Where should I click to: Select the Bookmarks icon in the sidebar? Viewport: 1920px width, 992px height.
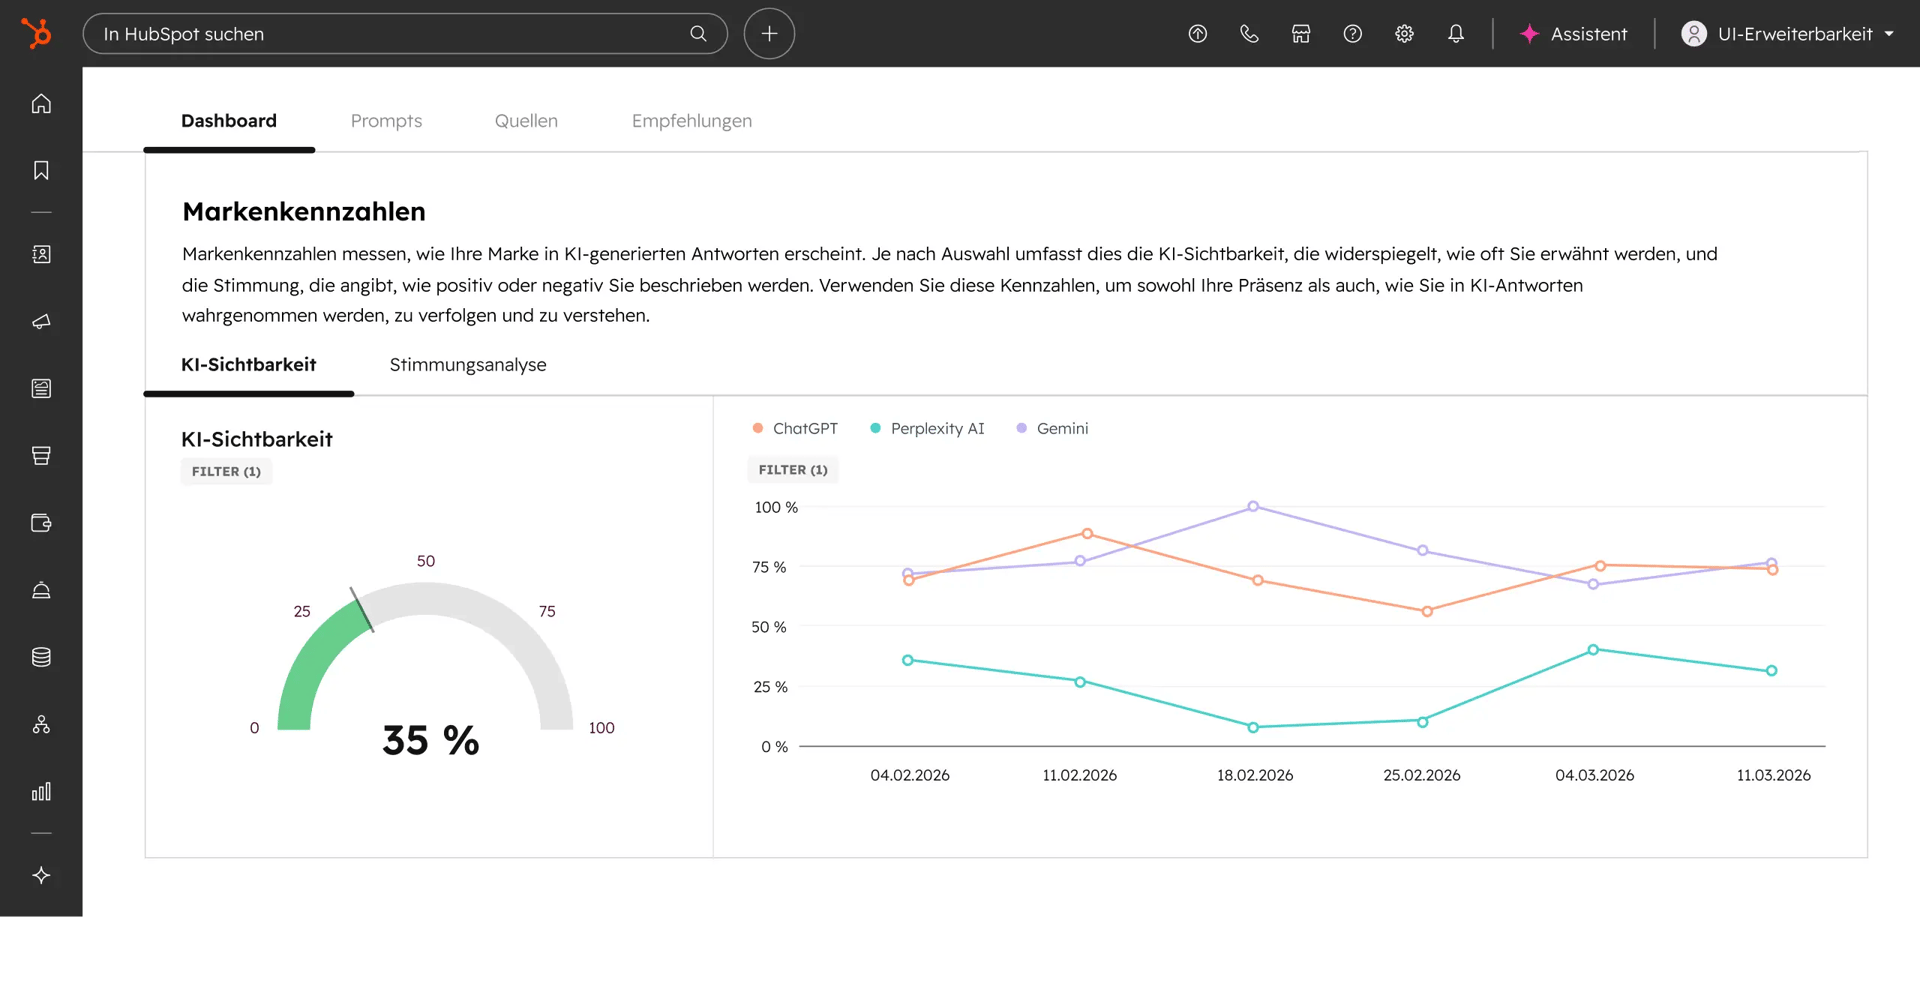coord(40,170)
